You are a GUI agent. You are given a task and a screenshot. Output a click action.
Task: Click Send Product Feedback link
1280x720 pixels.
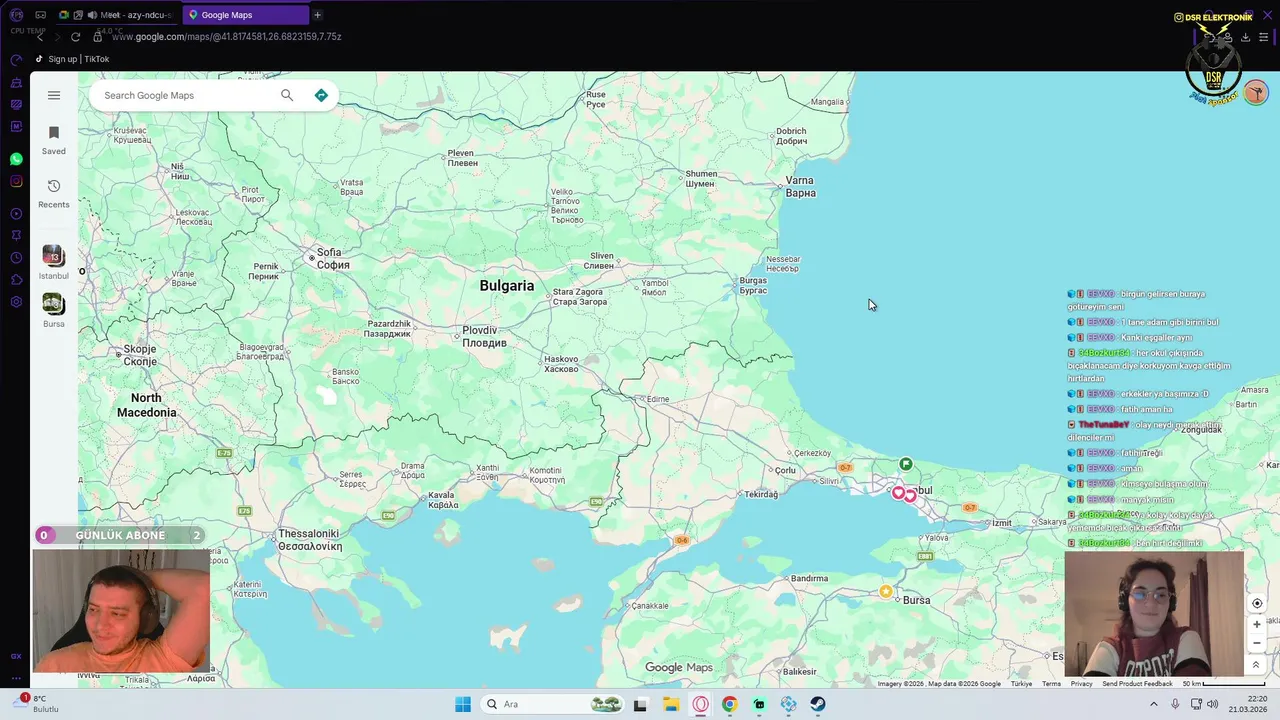1137,684
